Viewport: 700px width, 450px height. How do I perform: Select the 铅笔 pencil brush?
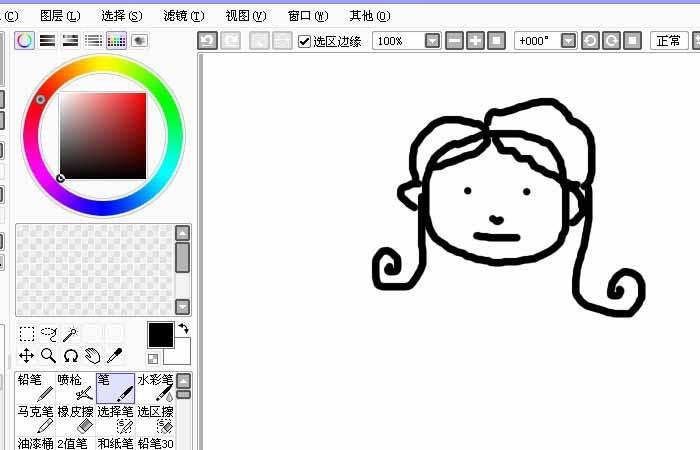click(x=35, y=388)
